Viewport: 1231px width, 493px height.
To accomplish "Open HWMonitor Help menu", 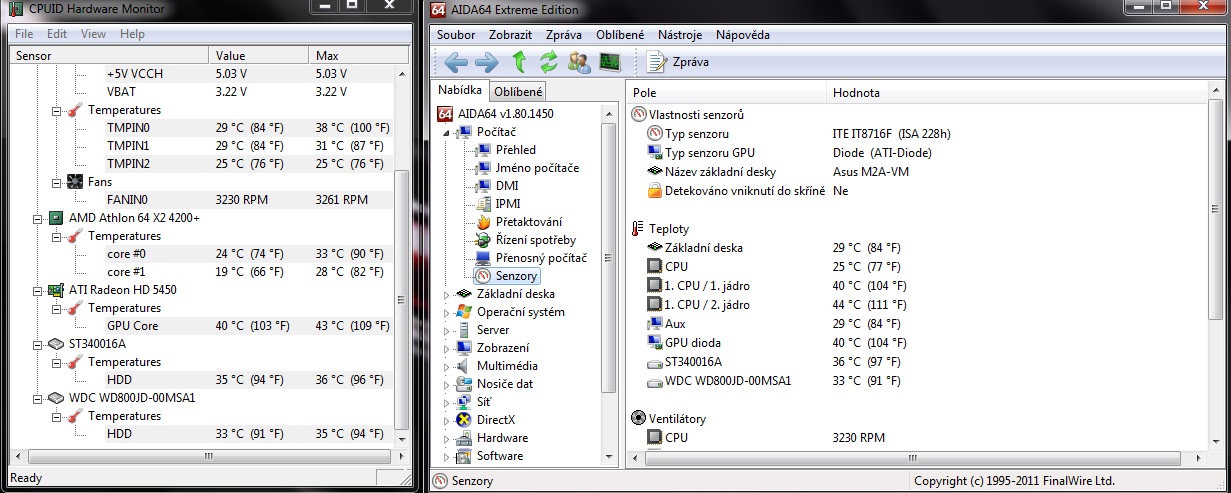I will [132, 34].
